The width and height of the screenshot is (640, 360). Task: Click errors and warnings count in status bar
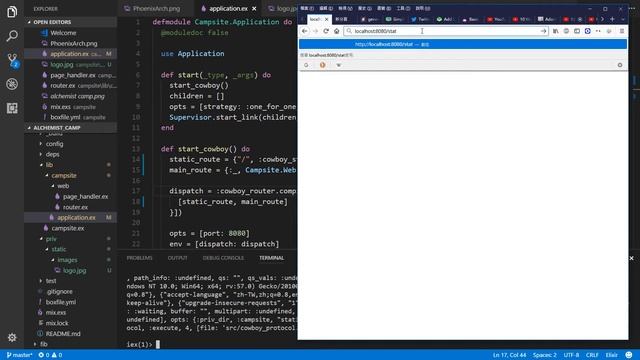(50, 355)
